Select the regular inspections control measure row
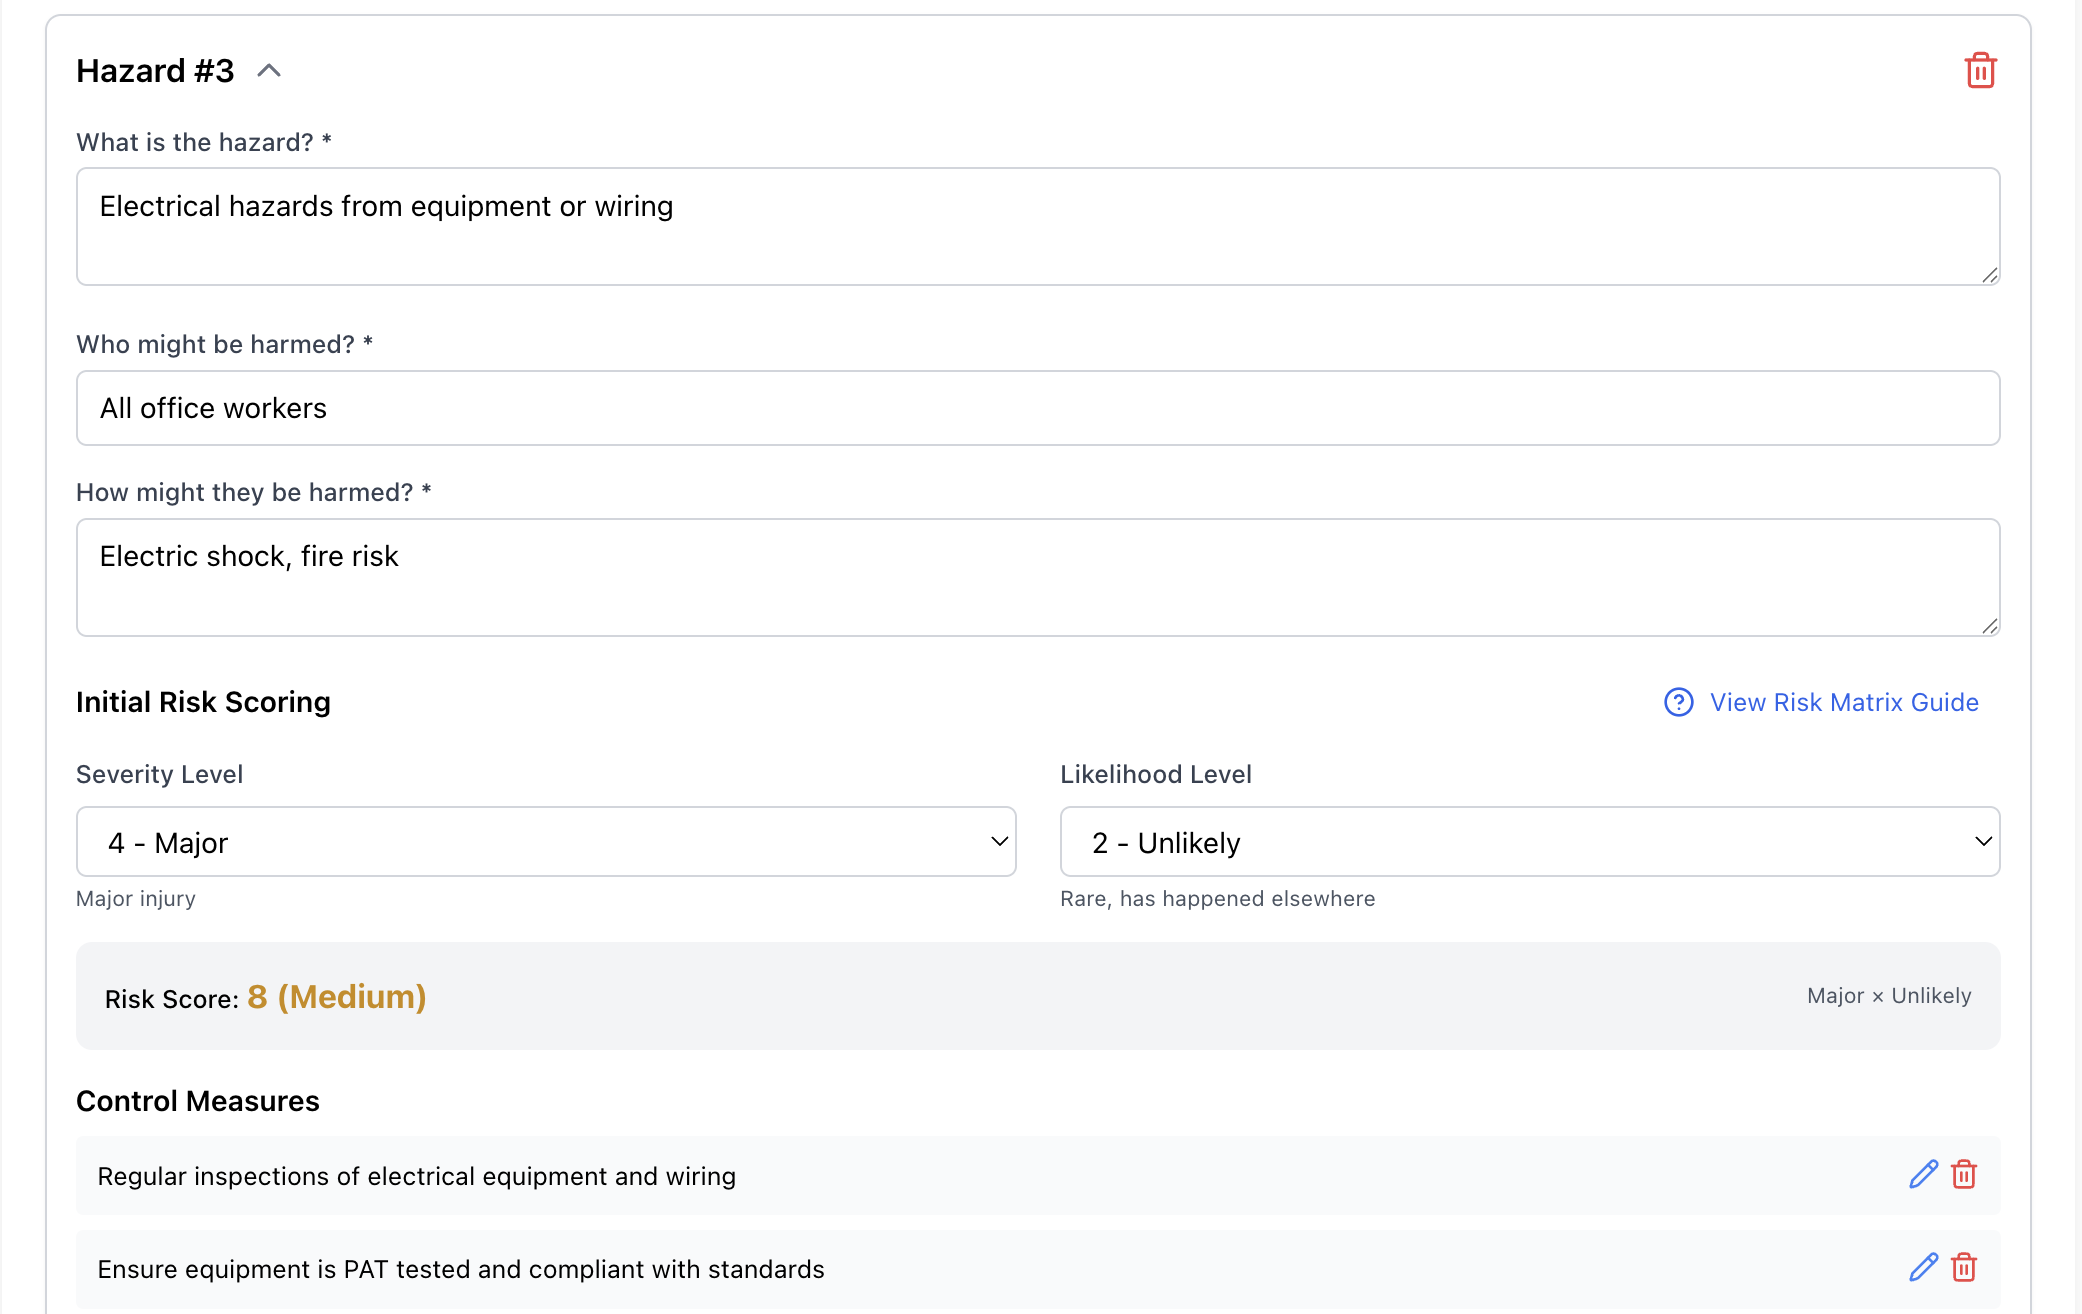 point(416,1176)
